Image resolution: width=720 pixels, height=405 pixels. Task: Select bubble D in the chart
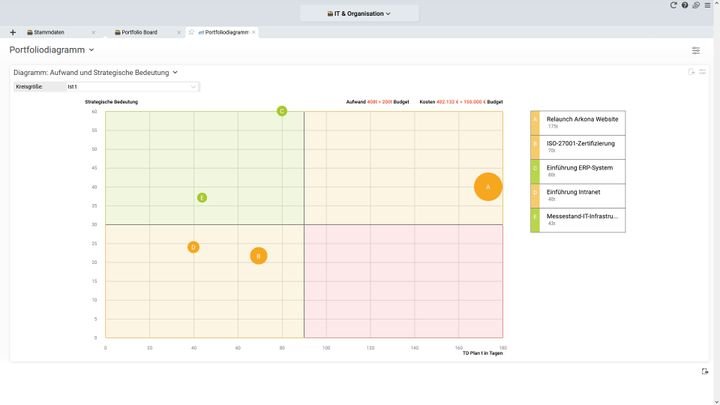(193, 247)
